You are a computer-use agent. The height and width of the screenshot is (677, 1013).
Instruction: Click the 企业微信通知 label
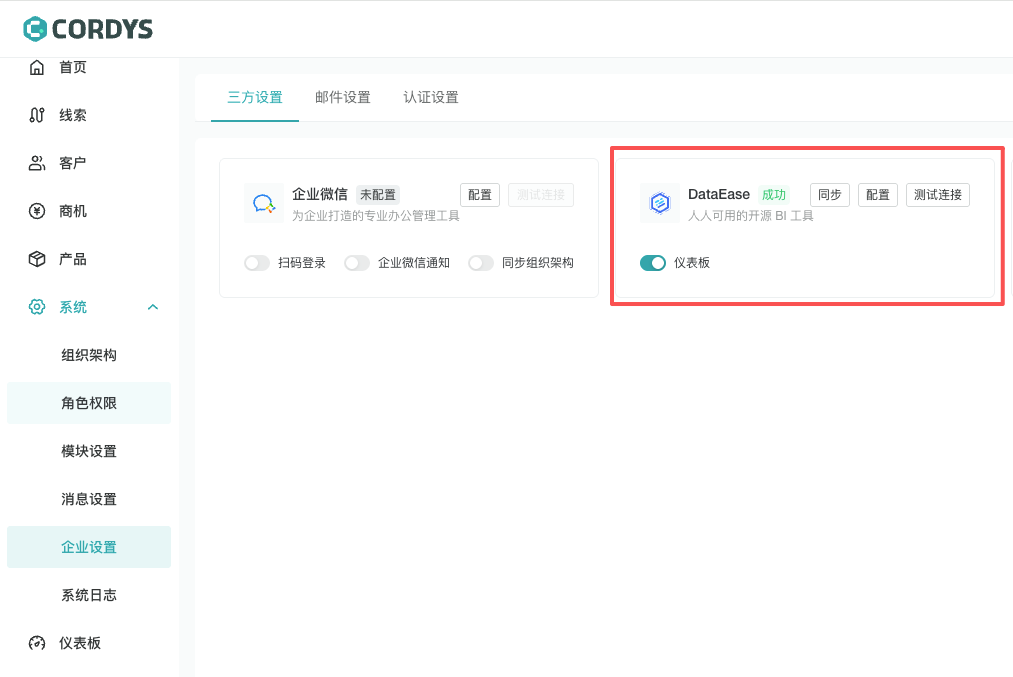pos(414,263)
